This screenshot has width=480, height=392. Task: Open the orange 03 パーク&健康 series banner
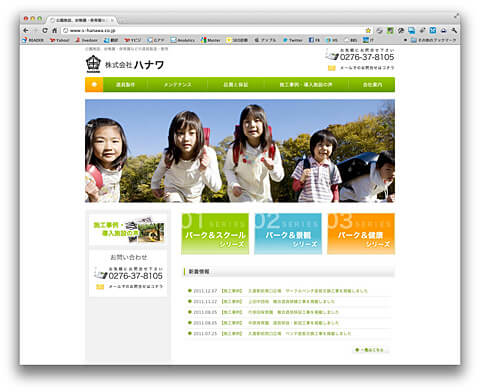click(x=361, y=234)
